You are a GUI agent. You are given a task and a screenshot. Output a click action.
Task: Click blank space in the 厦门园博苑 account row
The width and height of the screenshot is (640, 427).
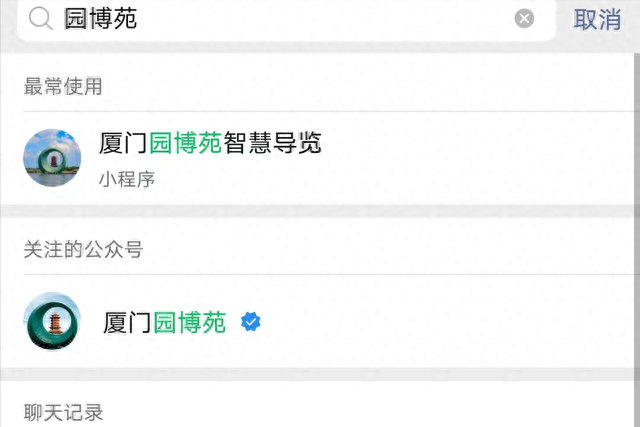point(449,322)
